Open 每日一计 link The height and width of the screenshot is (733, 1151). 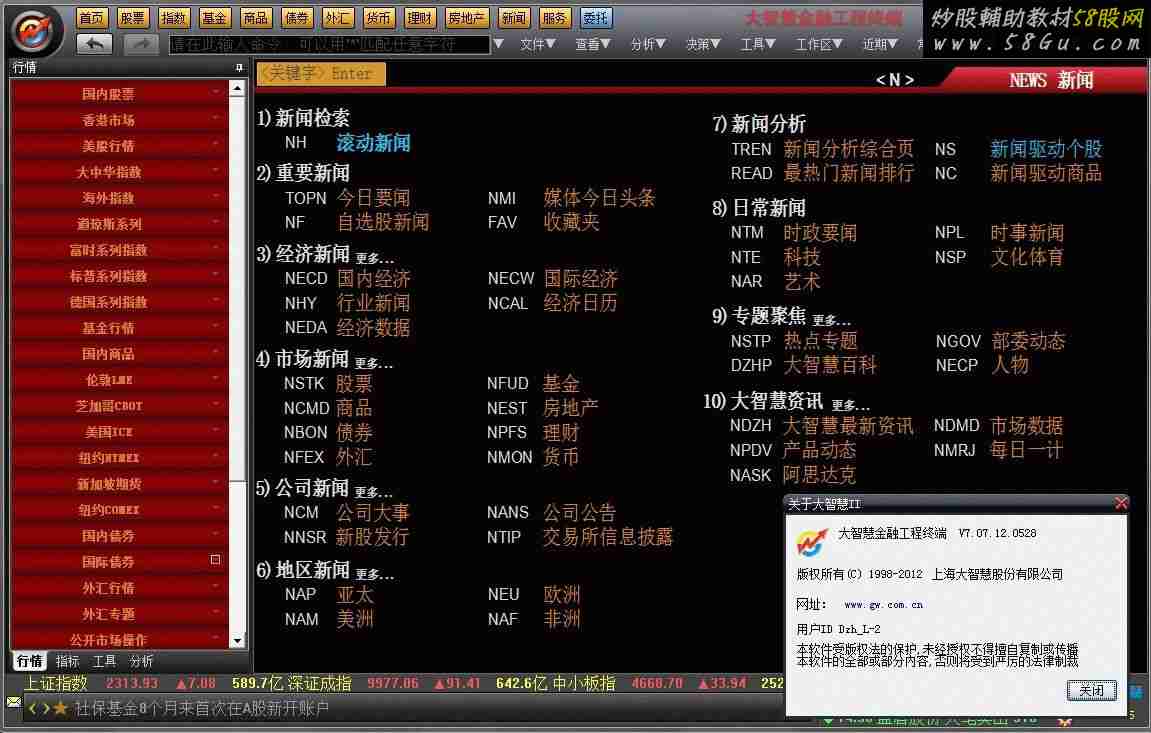tap(1026, 450)
